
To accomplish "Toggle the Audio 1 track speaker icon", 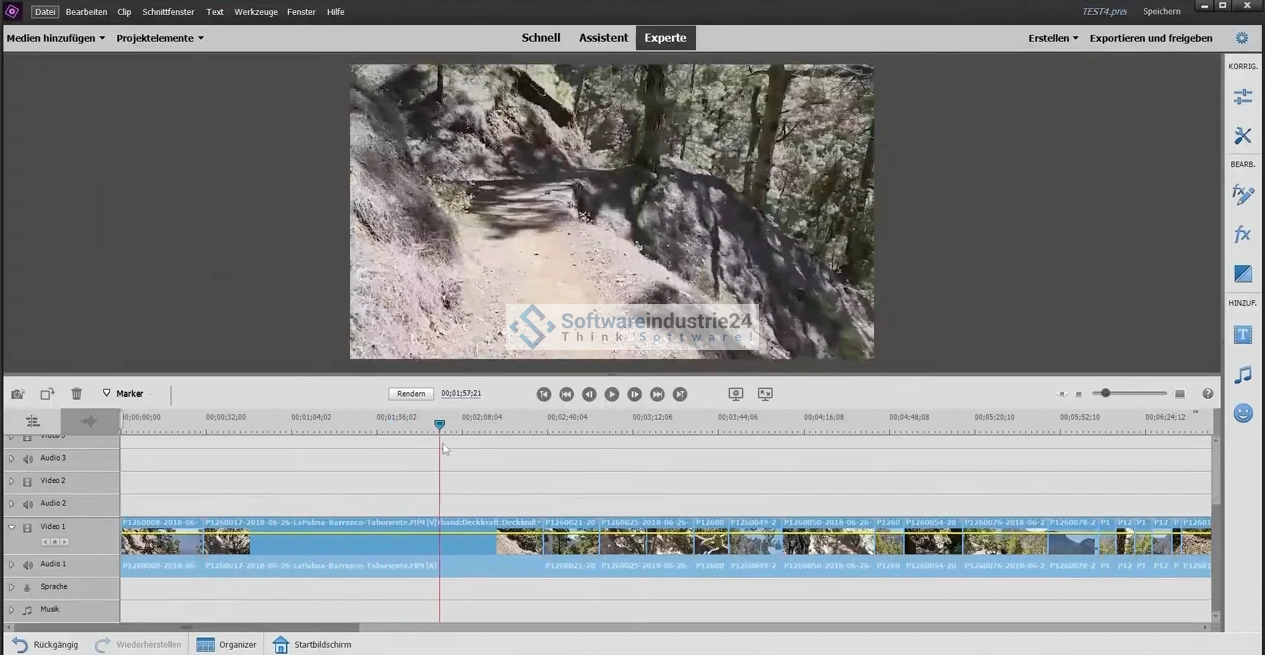I will coord(28,565).
